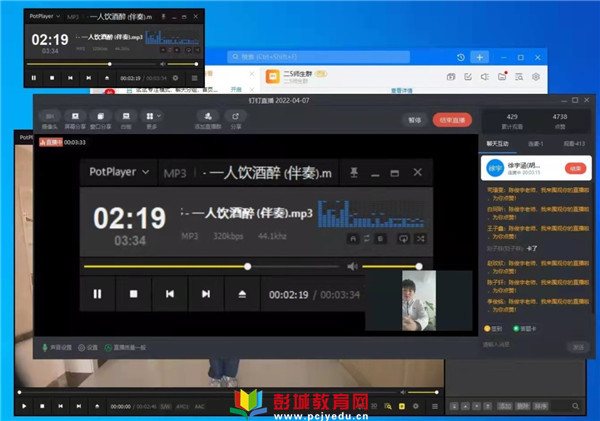The height and width of the screenshot is (421, 600).
Task: Select 屏幕分享 screen share in live toolbar
Action: click(75, 120)
